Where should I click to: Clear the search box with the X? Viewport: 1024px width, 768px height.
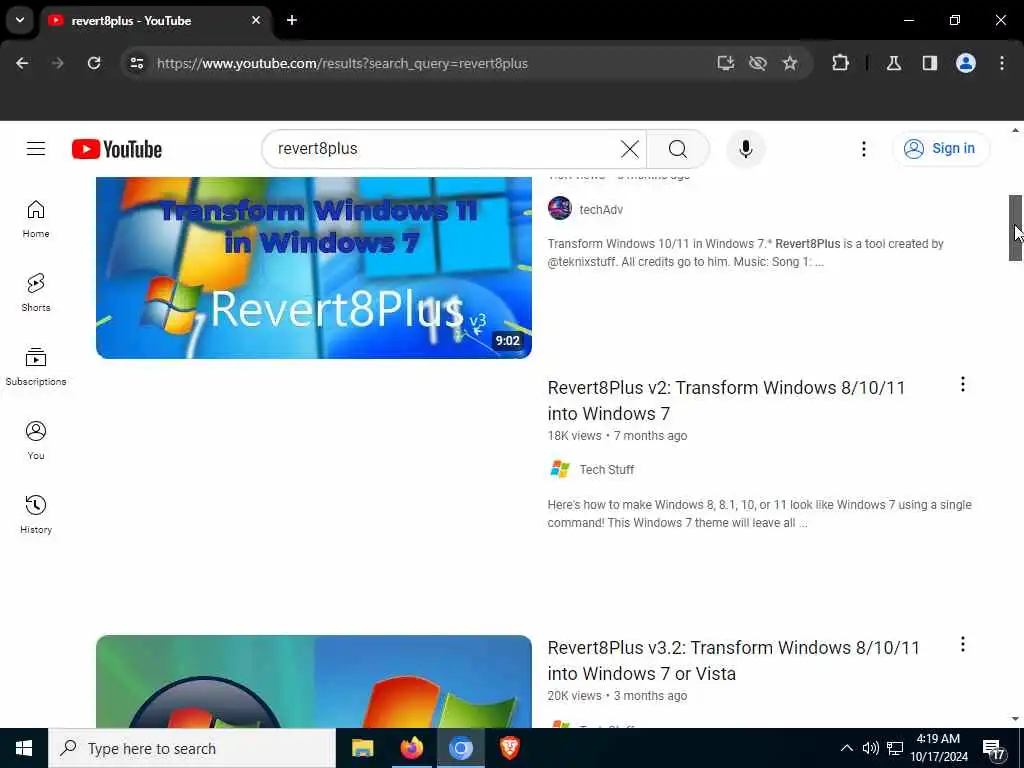coord(630,149)
